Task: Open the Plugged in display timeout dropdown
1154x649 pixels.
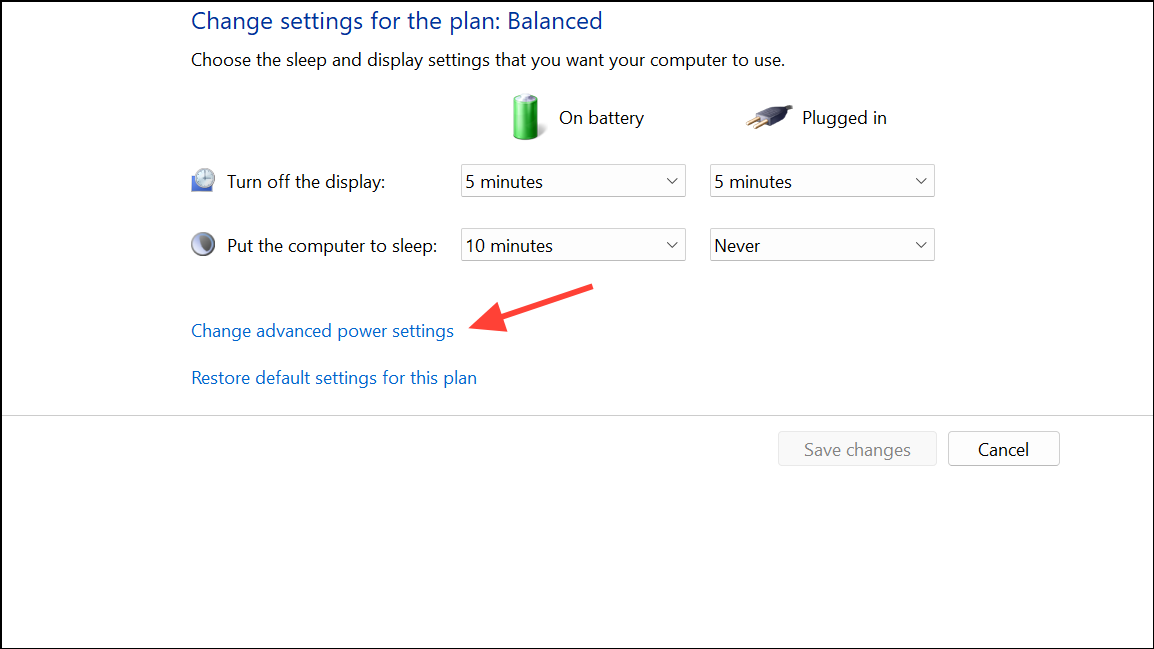Action: click(822, 180)
